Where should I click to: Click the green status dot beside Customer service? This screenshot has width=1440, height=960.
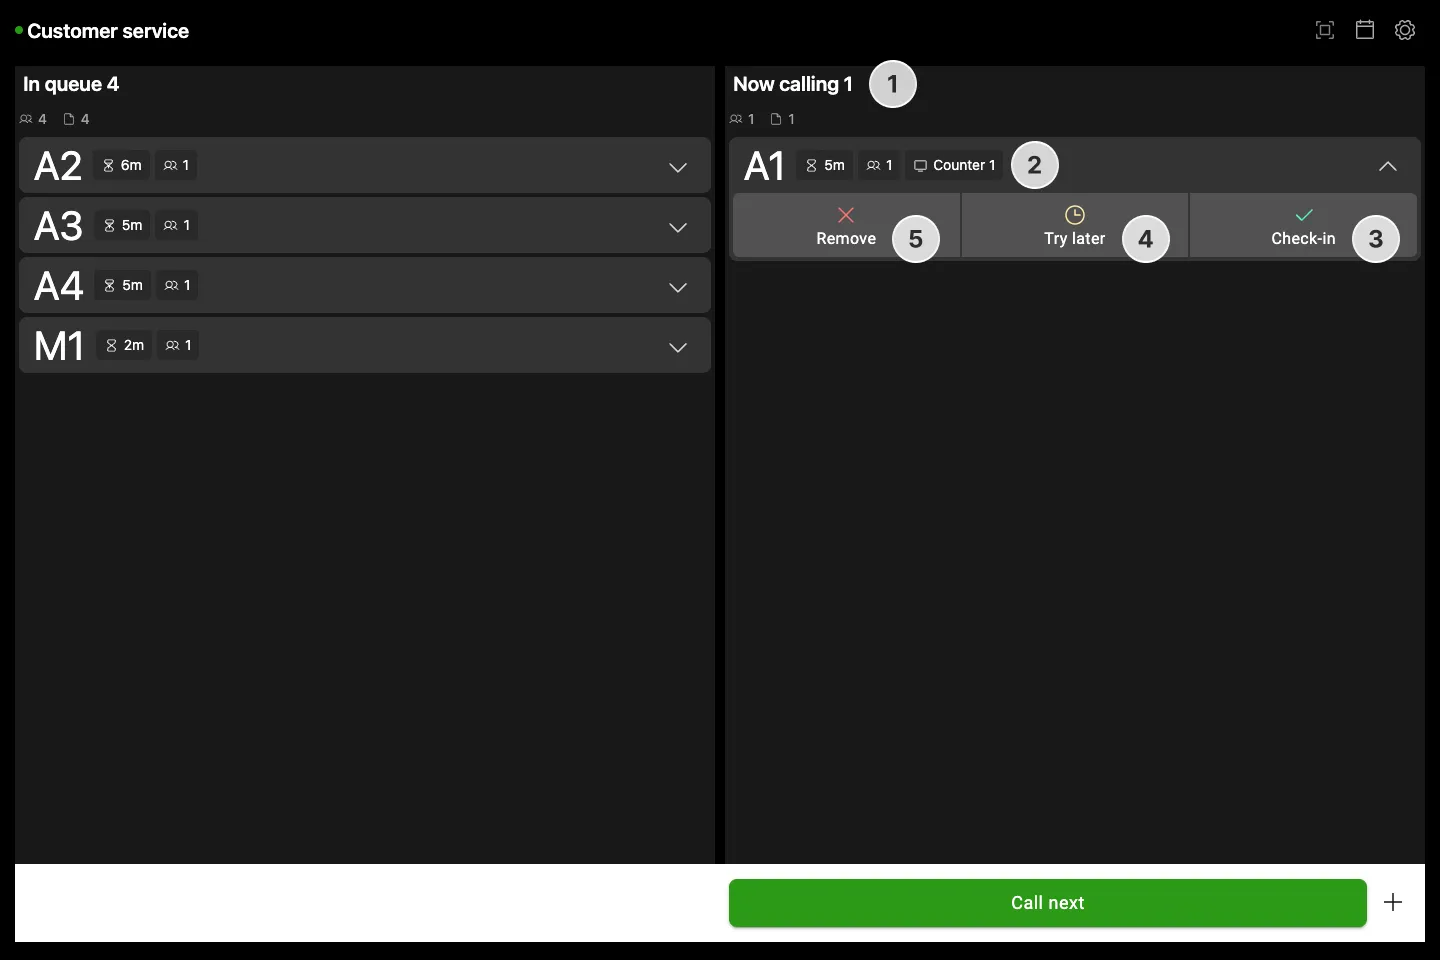(19, 31)
